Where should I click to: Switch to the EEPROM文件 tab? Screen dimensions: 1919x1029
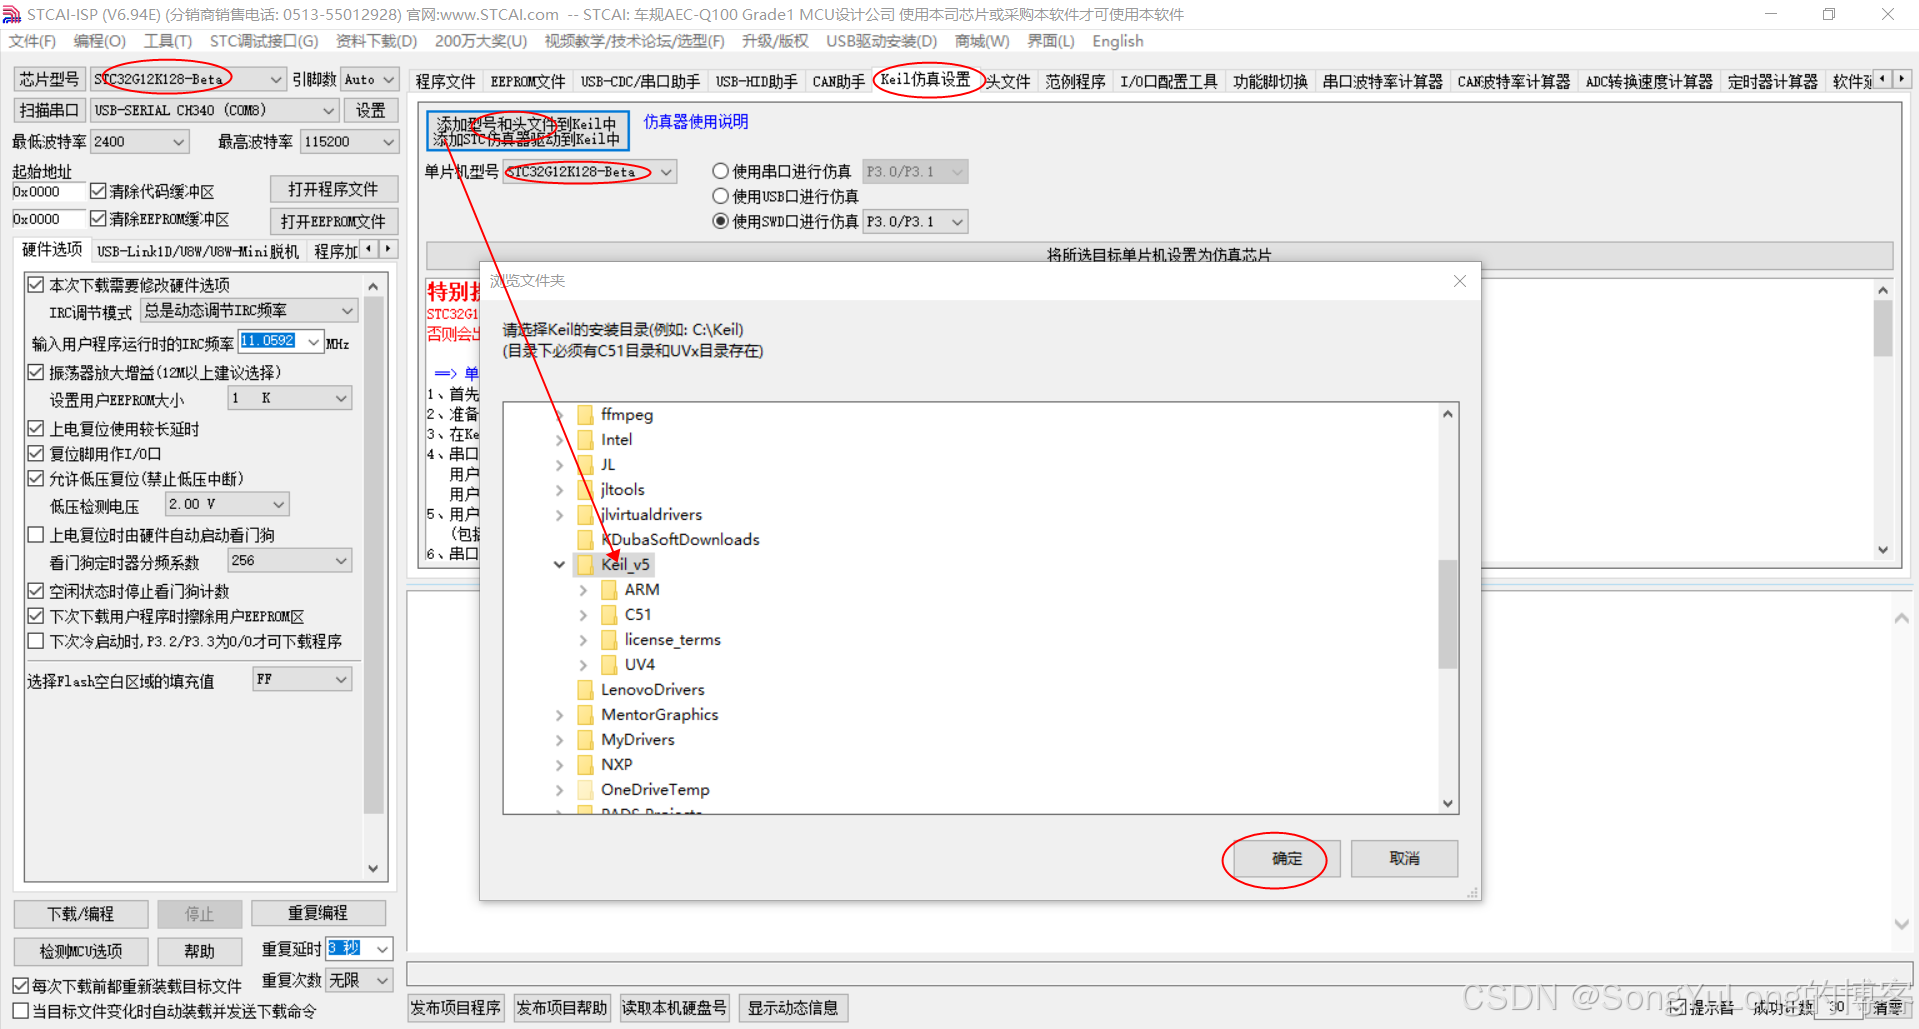point(528,81)
